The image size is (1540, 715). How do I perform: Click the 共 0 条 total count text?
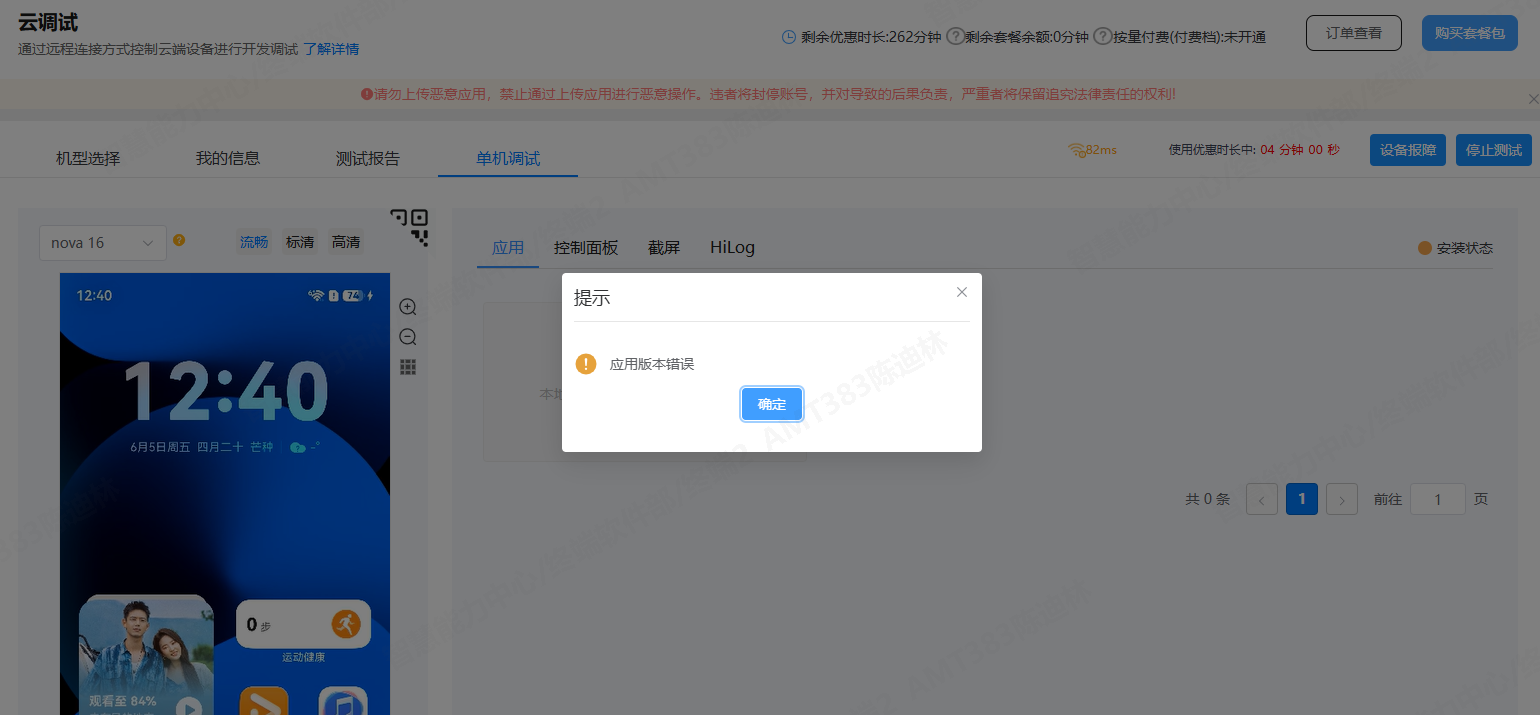(1207, 499)
